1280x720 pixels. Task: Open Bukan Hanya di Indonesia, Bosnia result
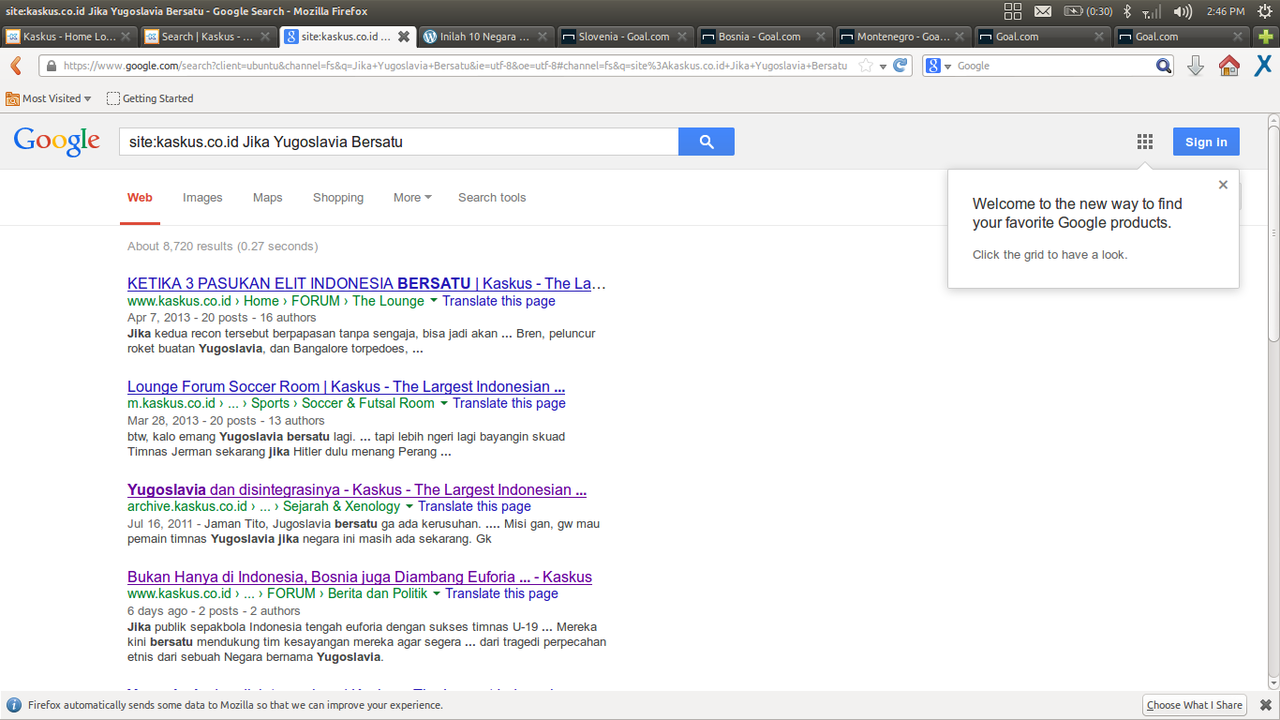tap(360, 577)
